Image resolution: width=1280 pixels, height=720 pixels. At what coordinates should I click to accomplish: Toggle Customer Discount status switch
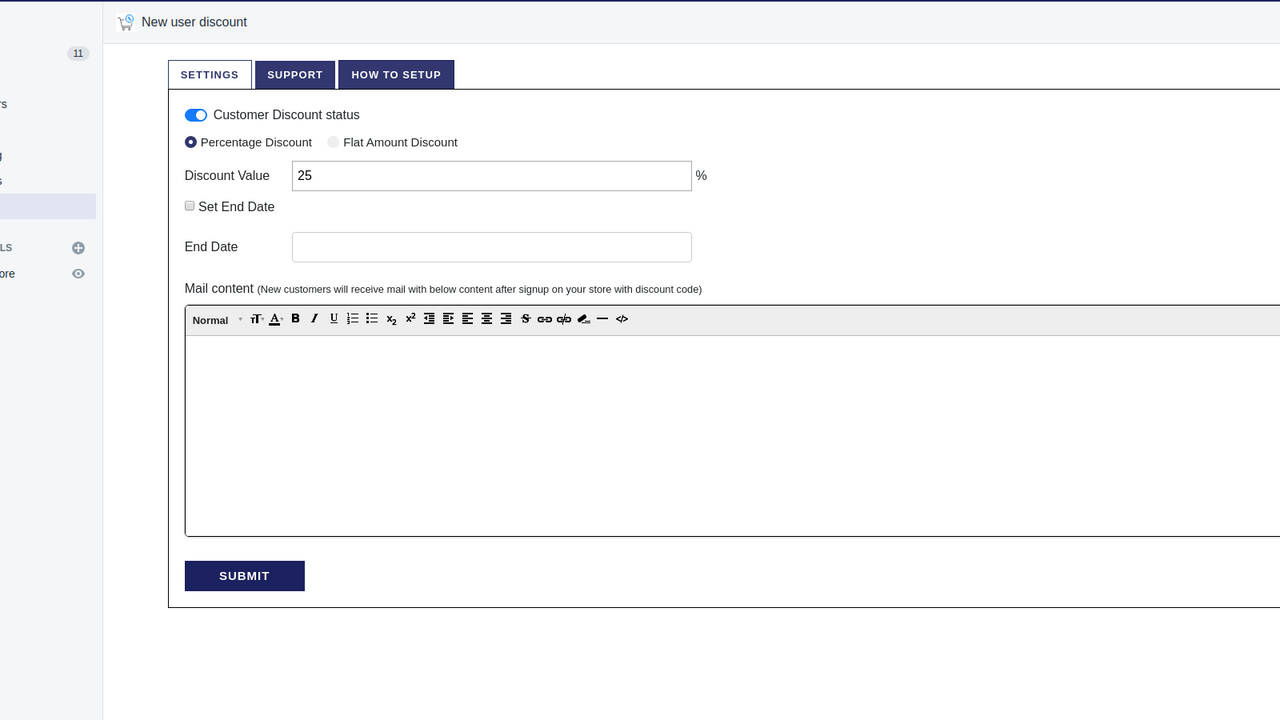[x=196, y=115]
